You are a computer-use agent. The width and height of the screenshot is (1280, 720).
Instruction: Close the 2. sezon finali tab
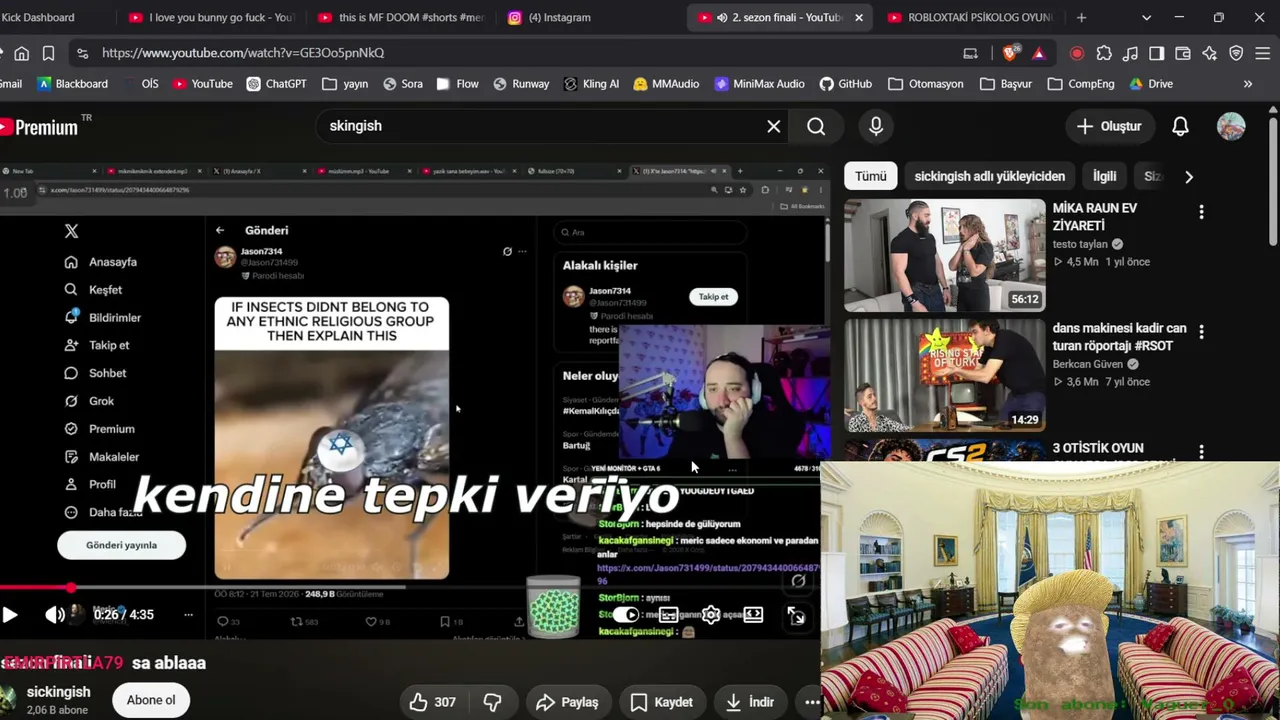pos(858,17)
